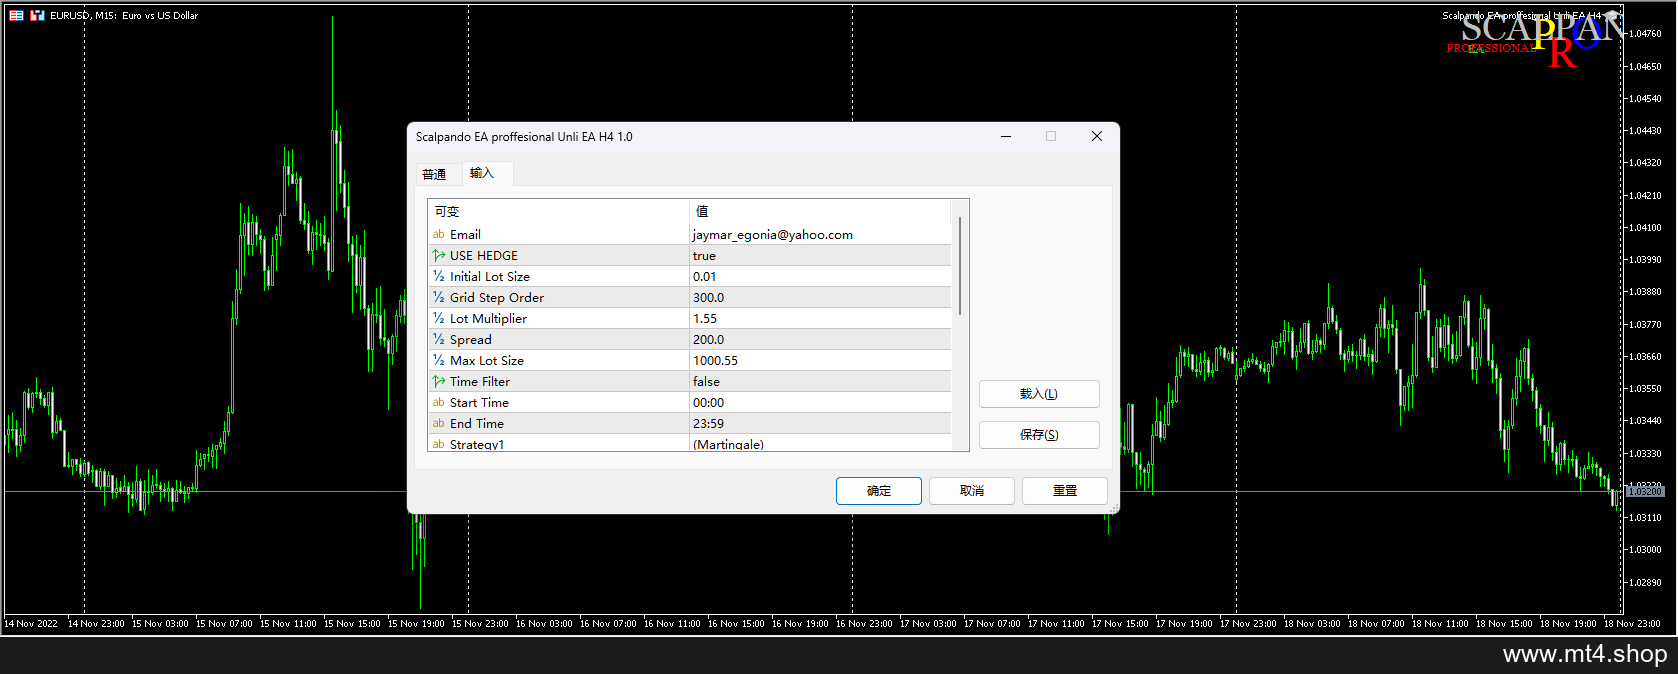This screenshot has height=674, width=1678.
Task: Select the Max Lot Size parameter name
Action: click(487, 361)
